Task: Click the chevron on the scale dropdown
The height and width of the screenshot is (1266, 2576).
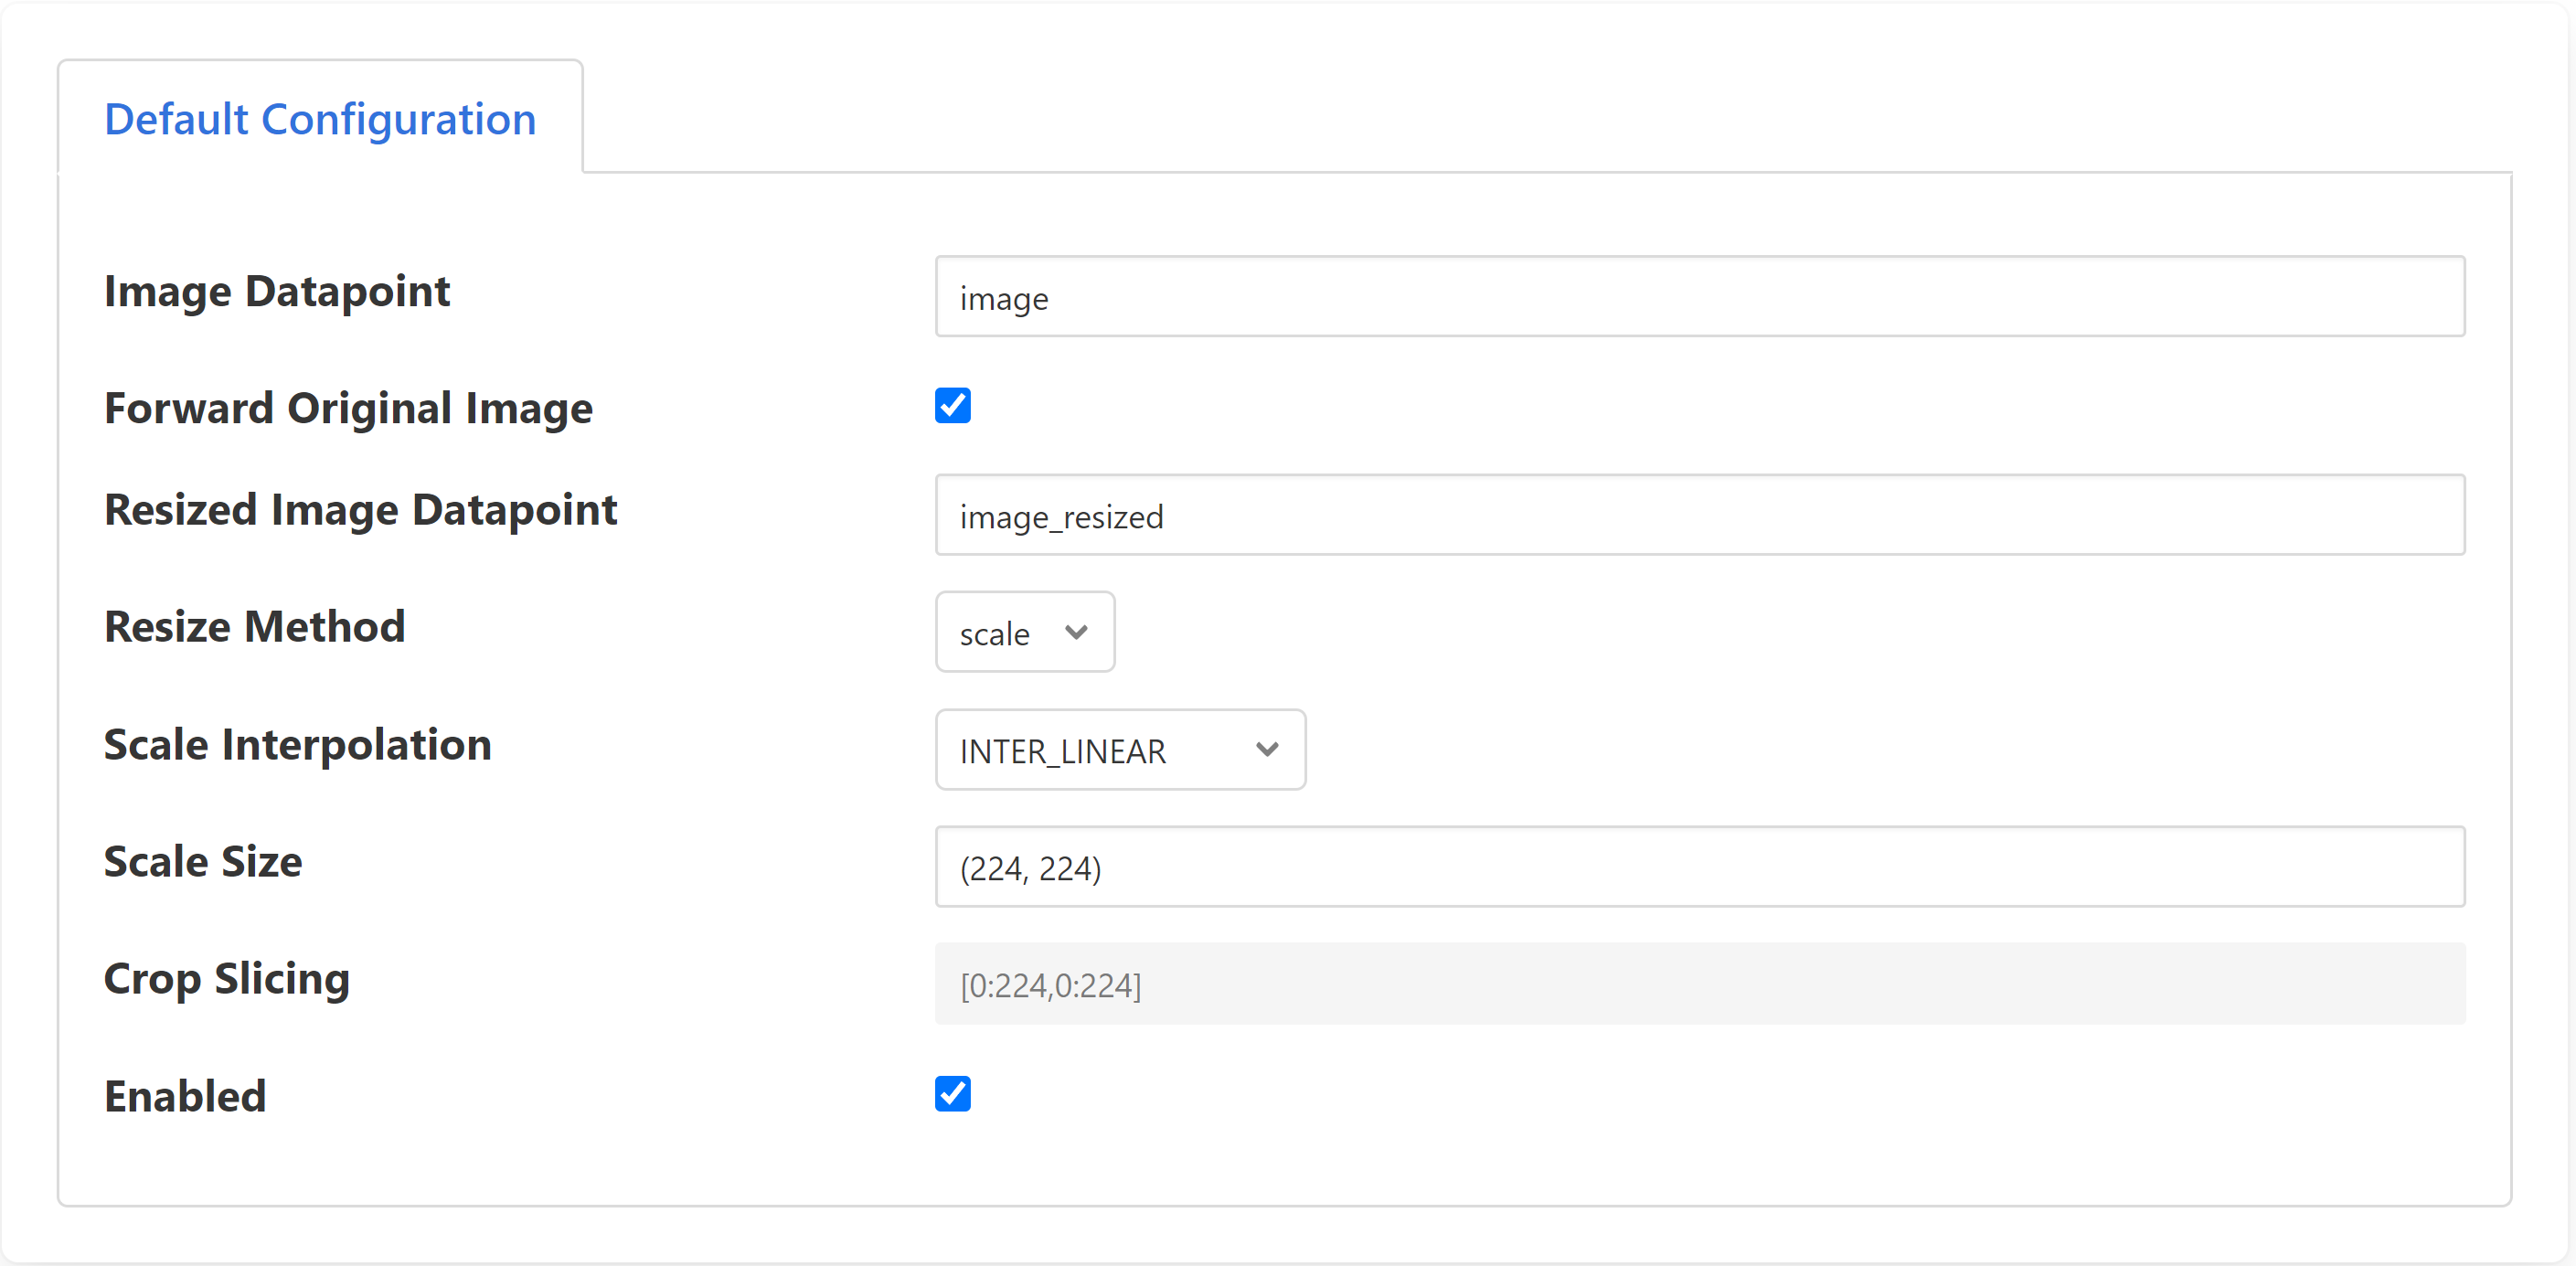Action: (x=1075, y=632)
